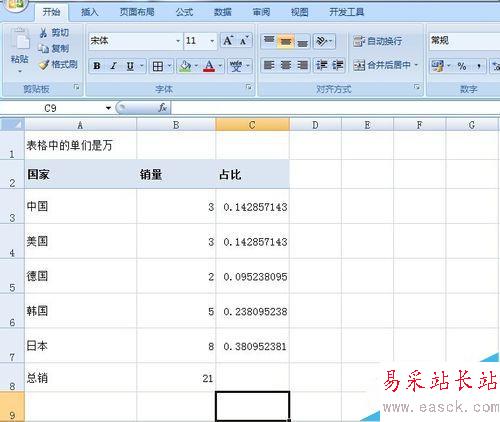Select the total cell showing 21
Image resolution: width=500 pixels, height=422 pixels.
point(176,378)
